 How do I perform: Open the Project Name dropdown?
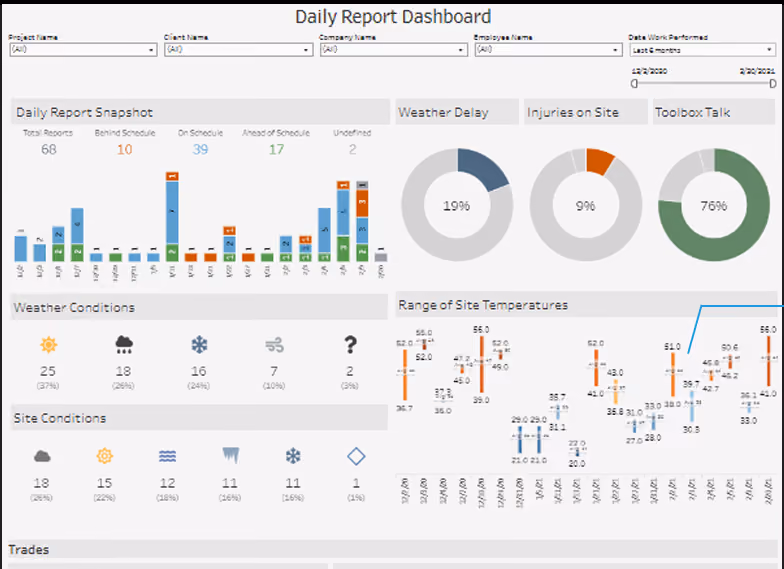point(83,50)
